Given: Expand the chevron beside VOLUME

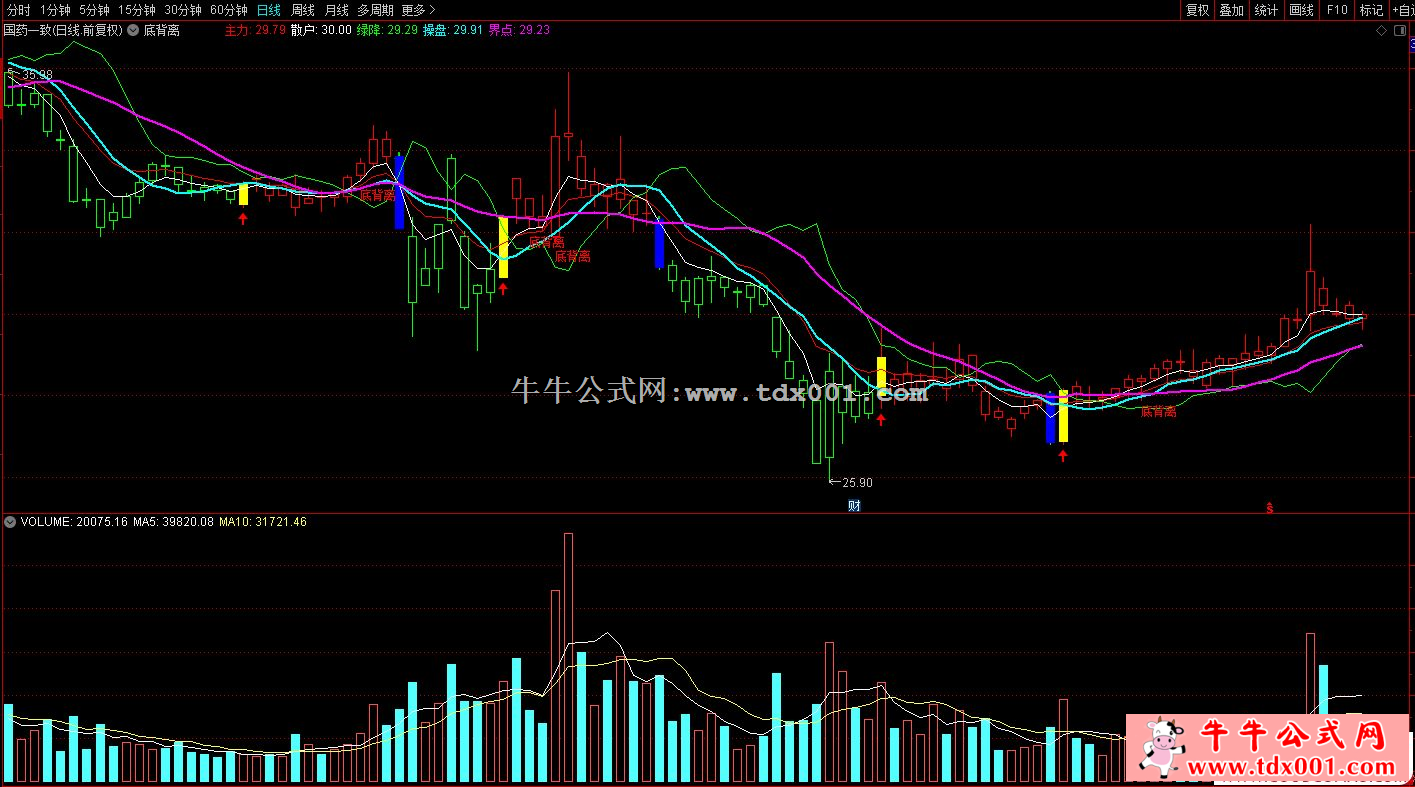Looking at the screenshot, I should (x=10, y=522).
